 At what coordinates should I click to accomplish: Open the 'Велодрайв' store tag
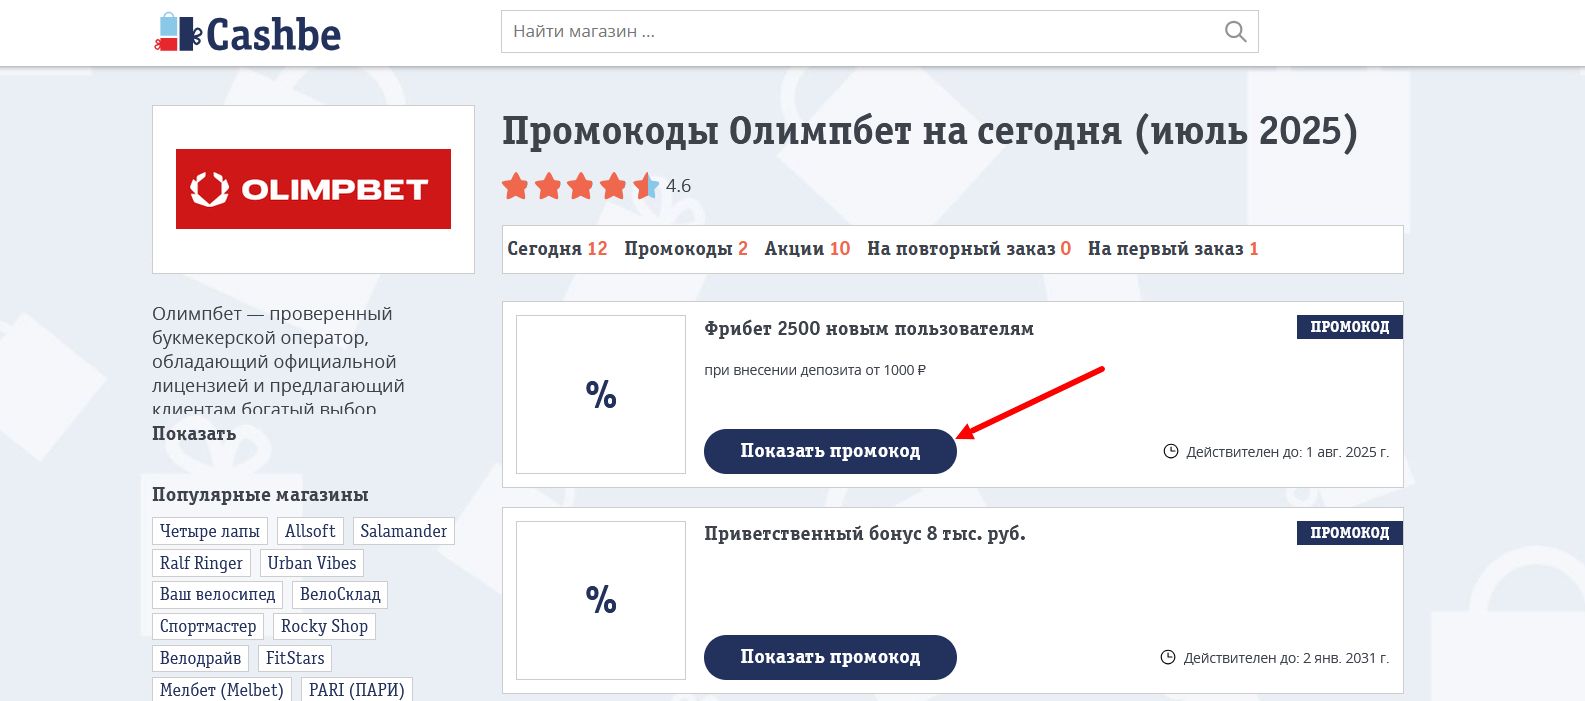point(200,658)
